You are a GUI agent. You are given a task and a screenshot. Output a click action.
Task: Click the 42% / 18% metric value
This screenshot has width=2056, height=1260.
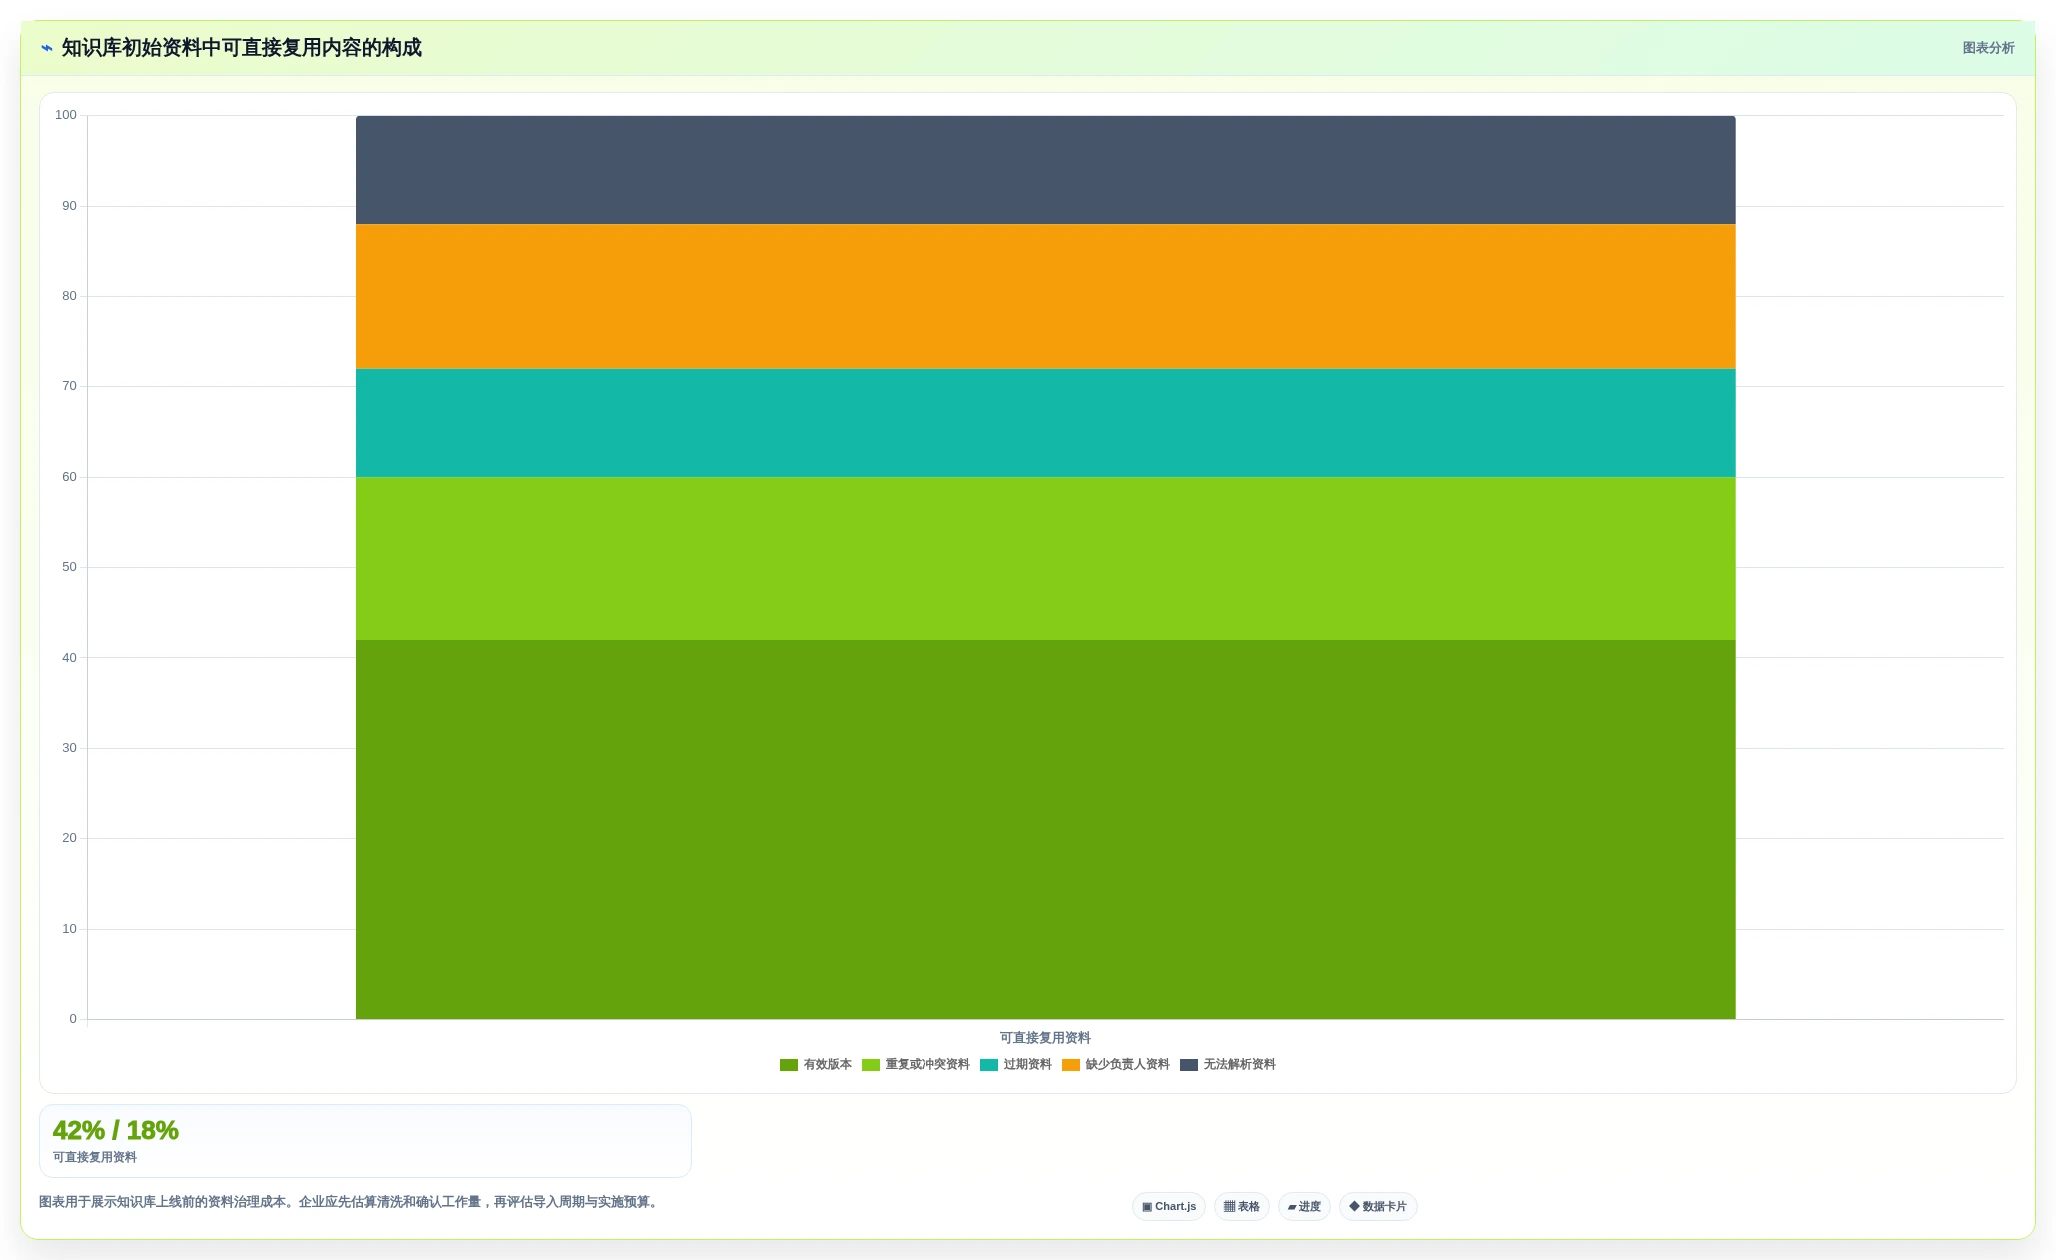point(116,1131)
